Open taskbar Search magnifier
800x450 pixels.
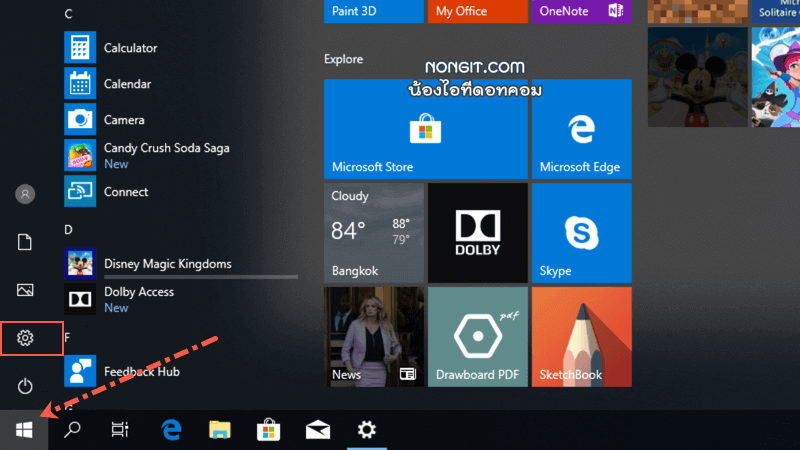click(72, 430)
